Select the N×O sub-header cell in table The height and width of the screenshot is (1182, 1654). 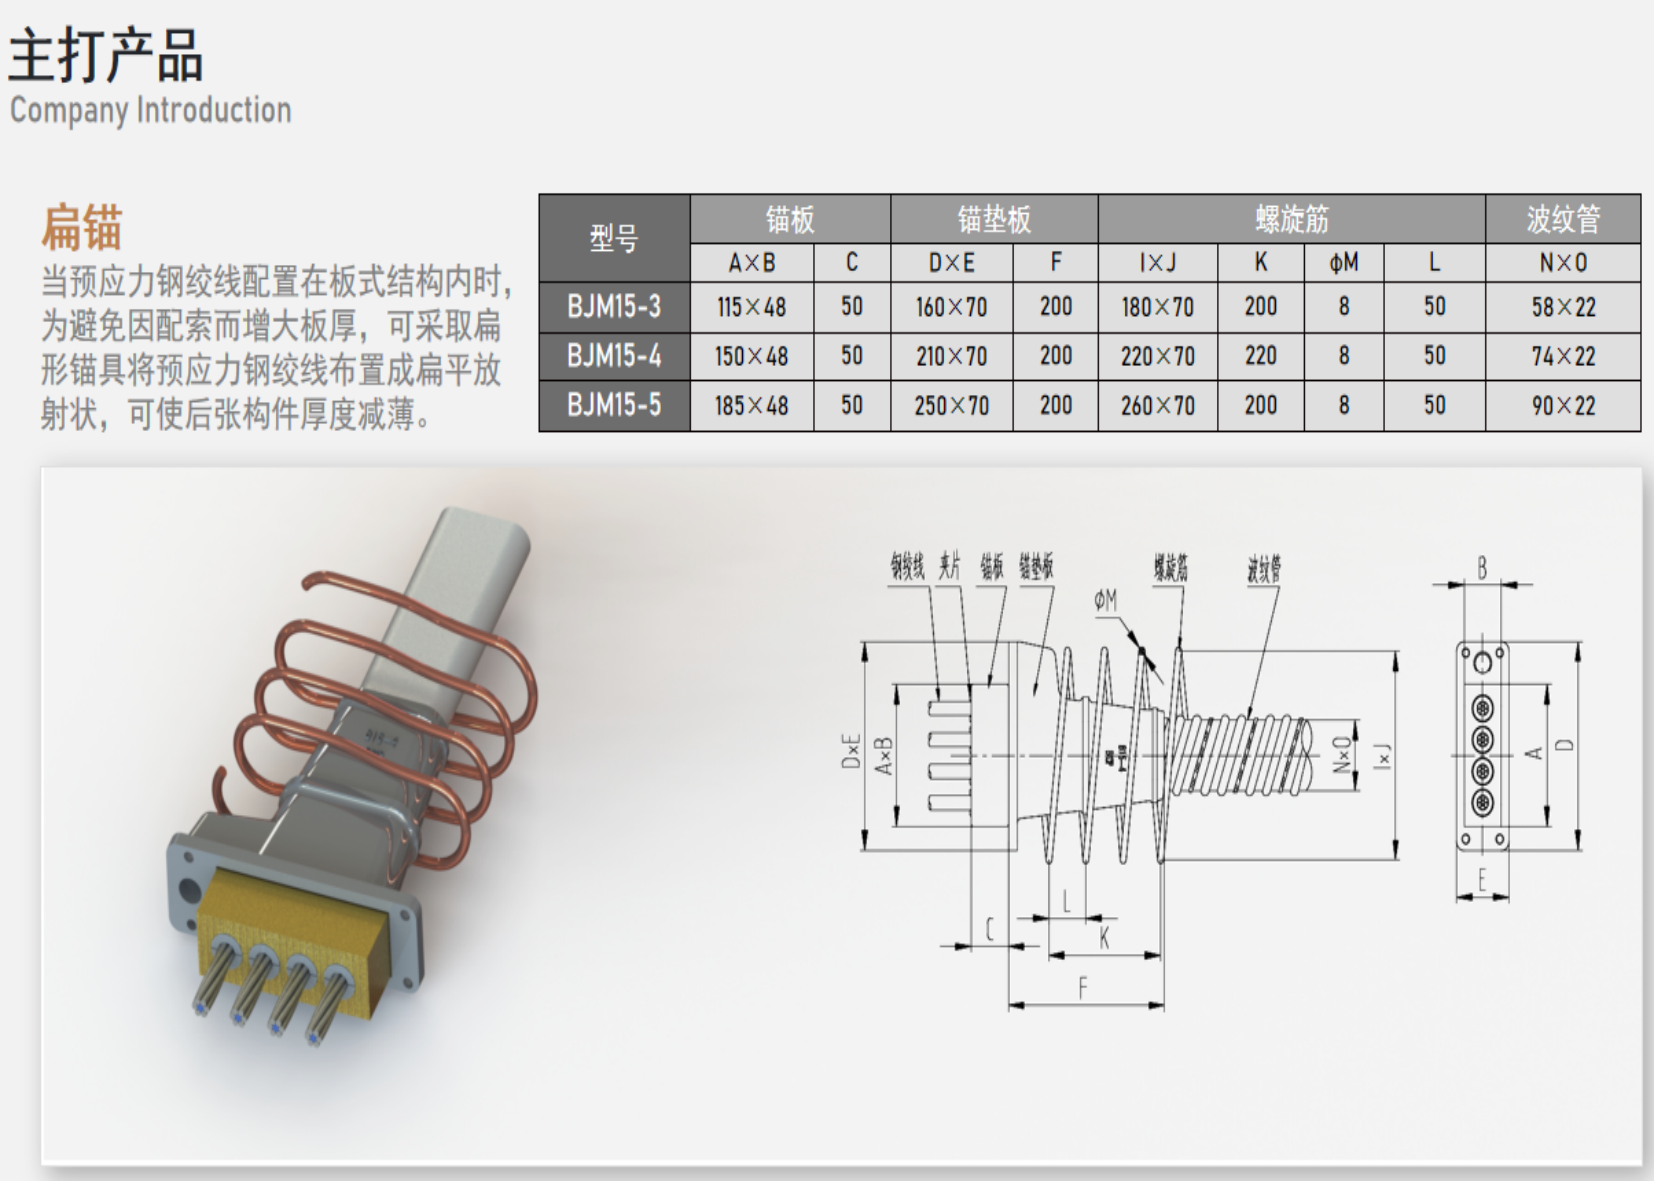(1563, 262)
